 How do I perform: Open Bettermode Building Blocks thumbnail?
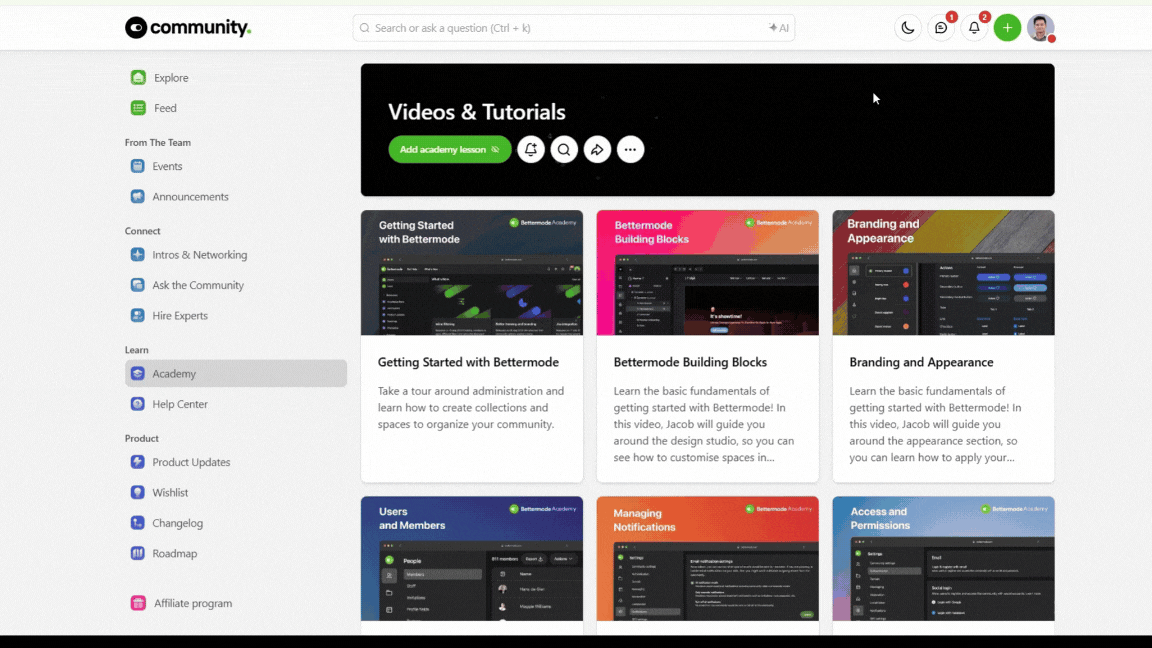[708, 273]
